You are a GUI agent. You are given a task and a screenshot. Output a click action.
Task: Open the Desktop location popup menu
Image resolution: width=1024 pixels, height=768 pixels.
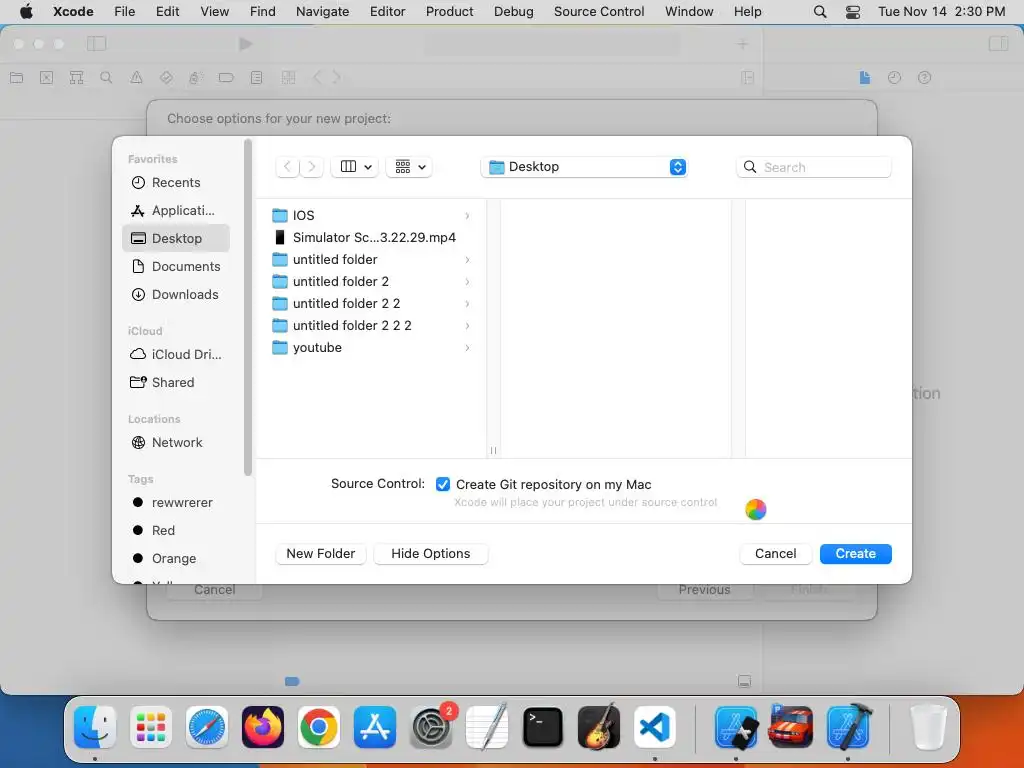(584, 167)
